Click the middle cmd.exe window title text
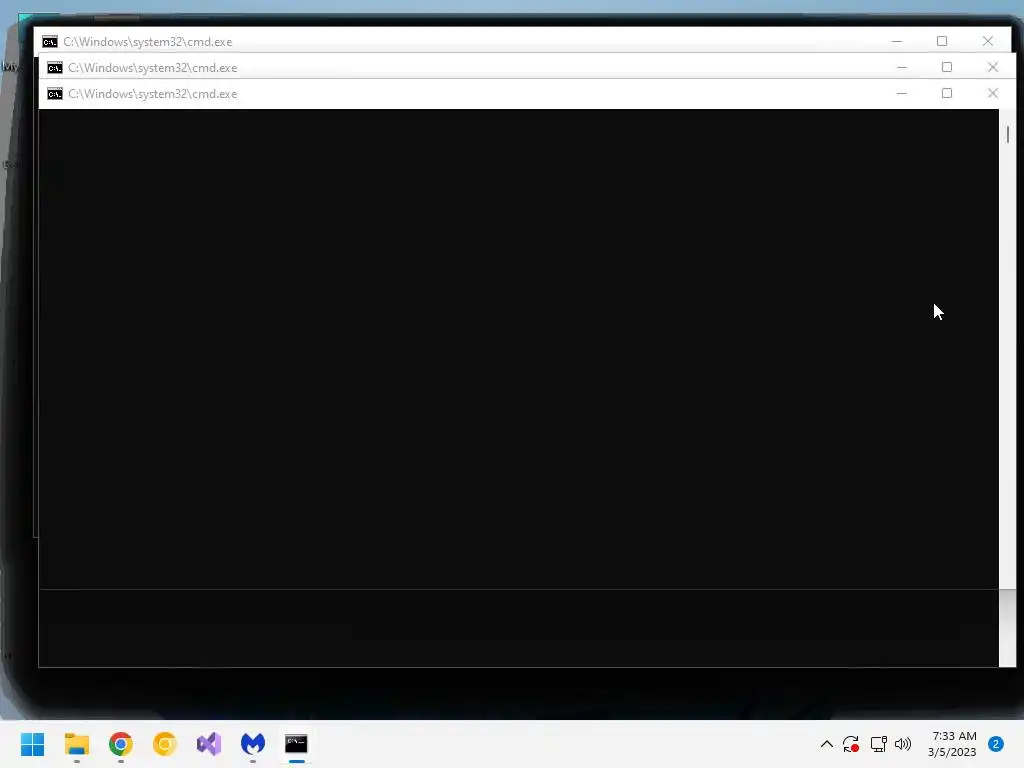This screenshot has height=768, width=1024. [x=153, y=68]
